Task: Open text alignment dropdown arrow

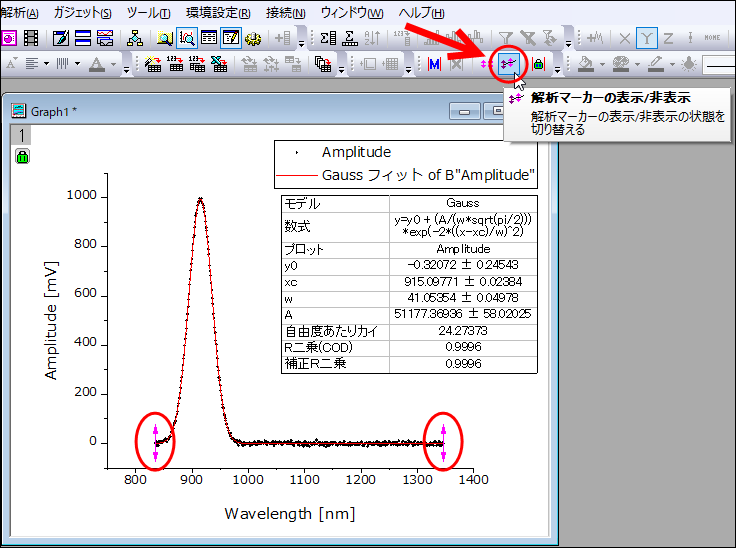Action: (x=46, y=64)
